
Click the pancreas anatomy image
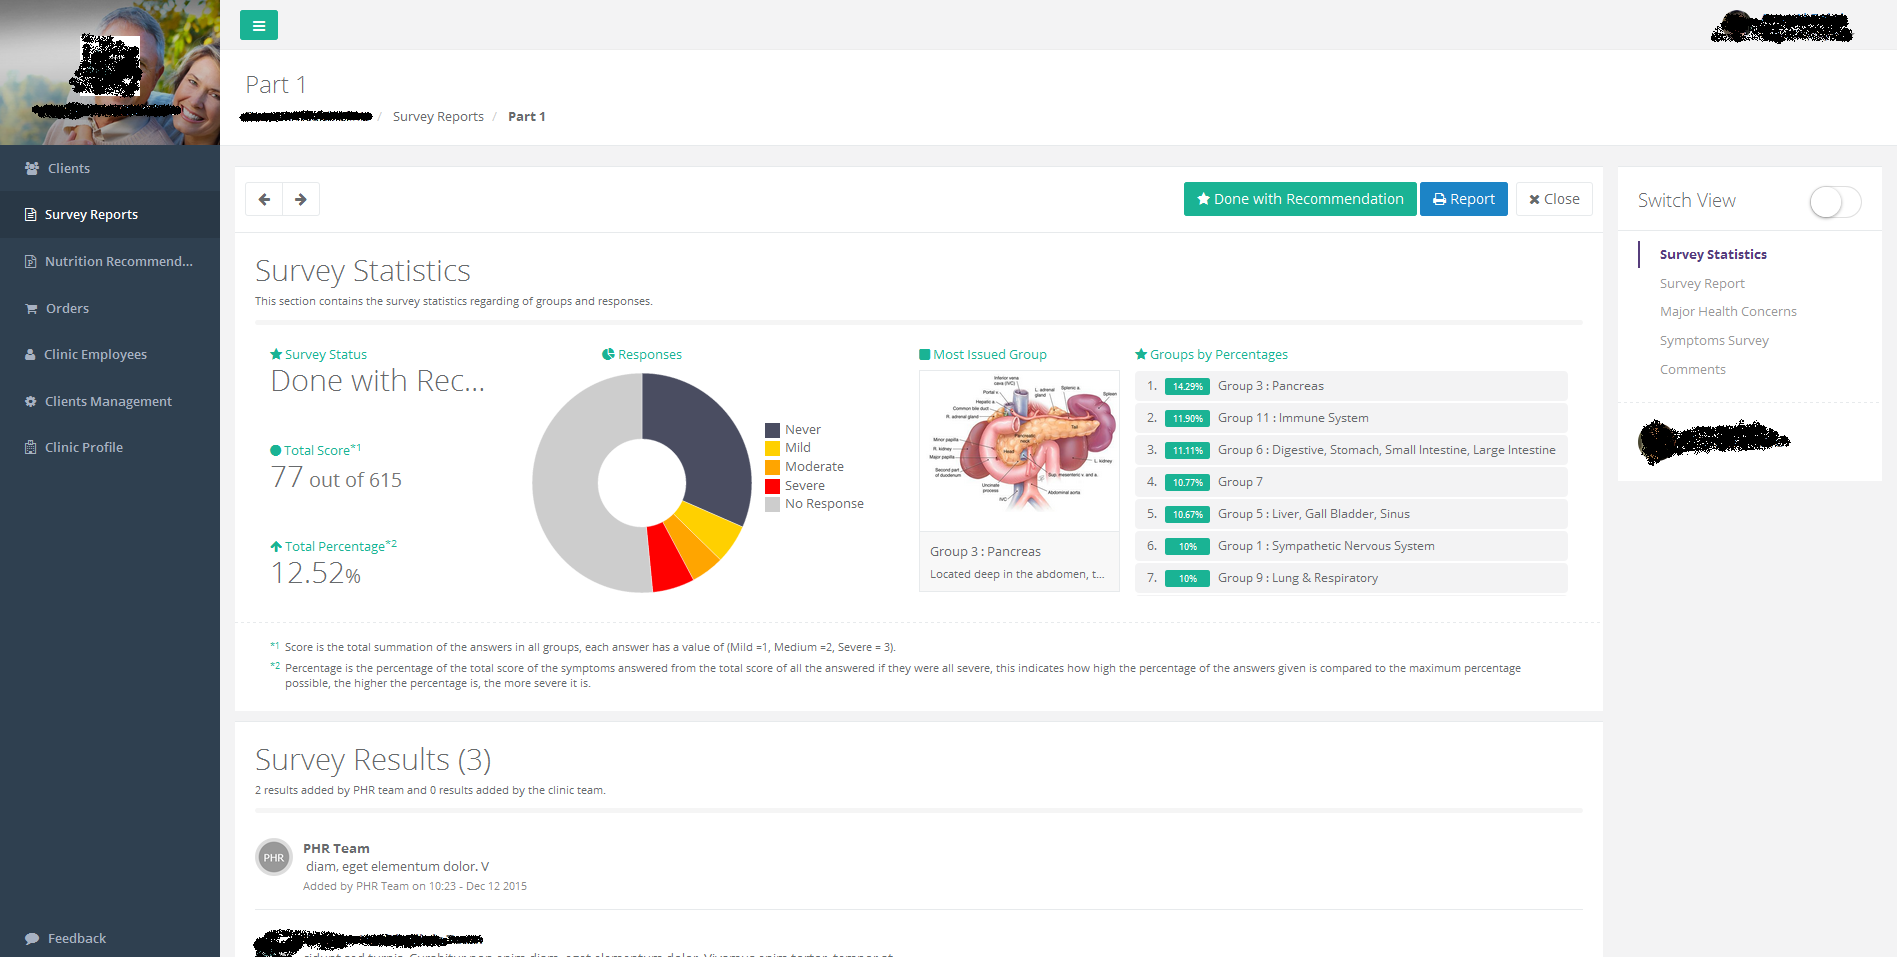(1019, 450)
